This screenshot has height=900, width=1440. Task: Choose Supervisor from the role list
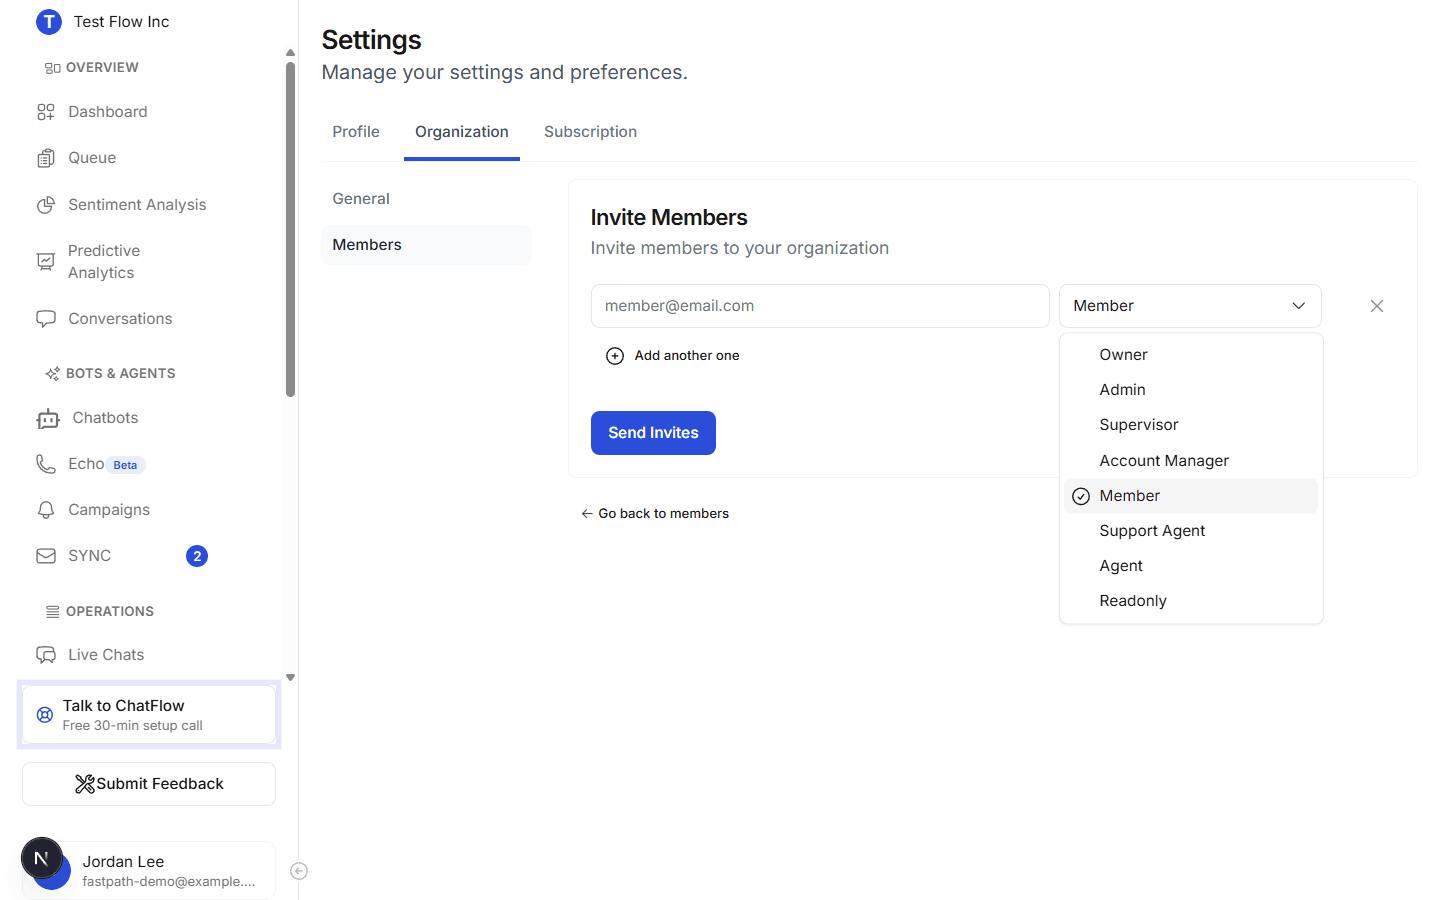(1191, 425)
